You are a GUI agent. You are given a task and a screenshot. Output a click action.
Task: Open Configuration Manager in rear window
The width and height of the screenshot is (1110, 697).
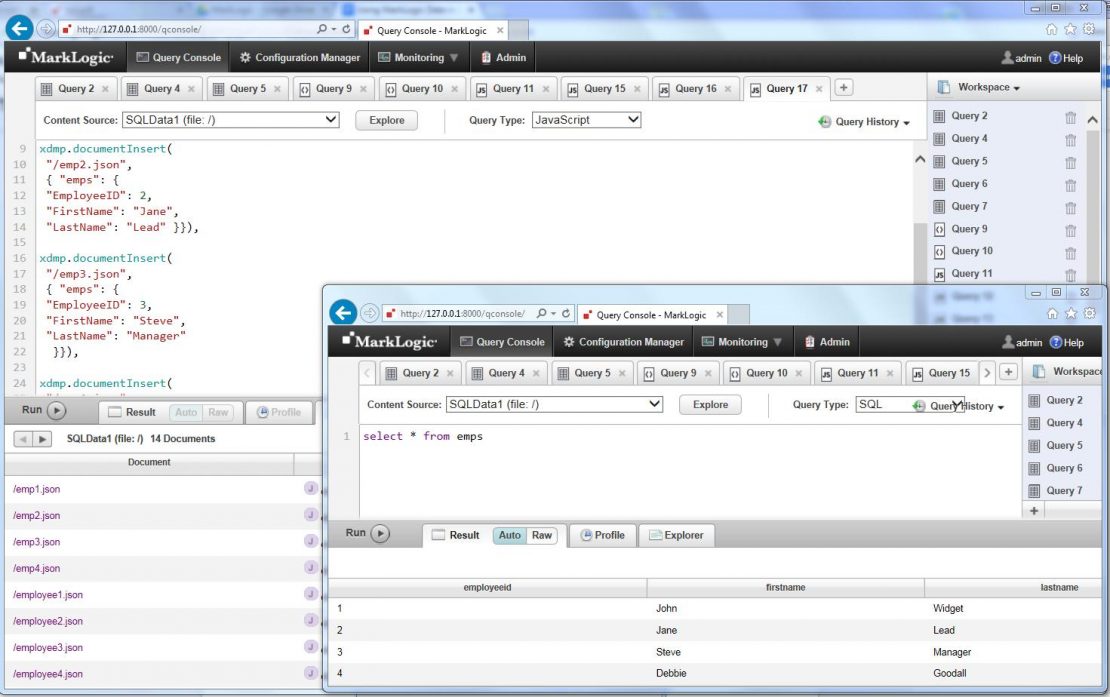click(x=299, y=57)
